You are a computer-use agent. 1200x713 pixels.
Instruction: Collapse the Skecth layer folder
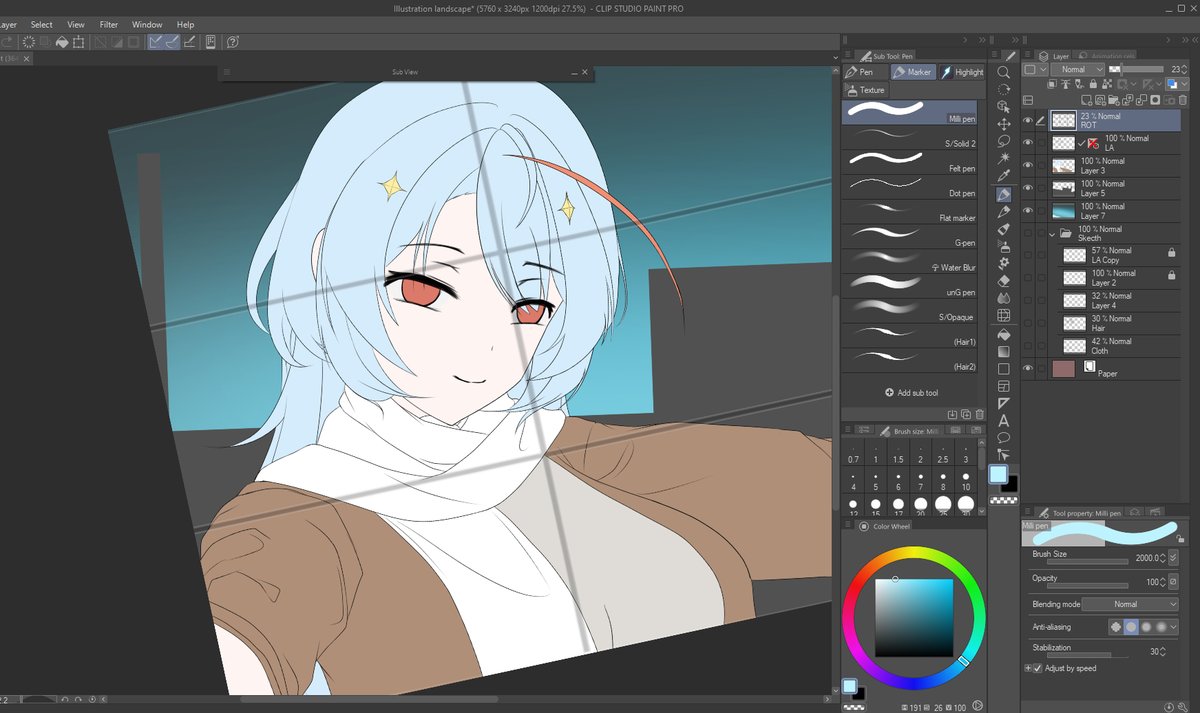[1052, 235]
